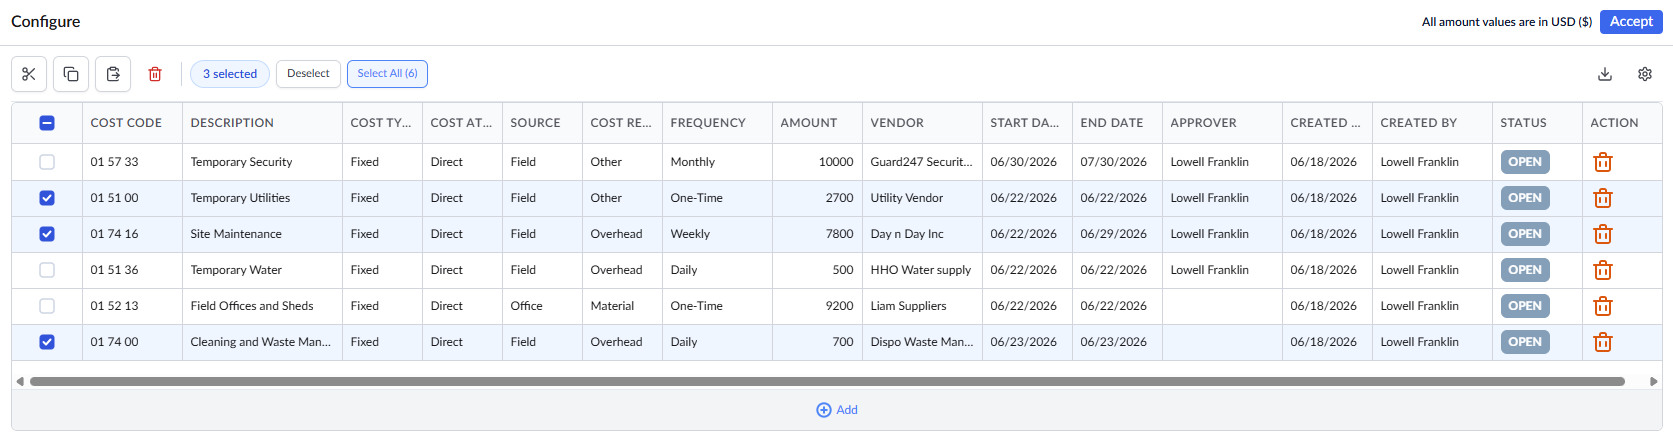Select the Liam Suppliers cell

922,306
